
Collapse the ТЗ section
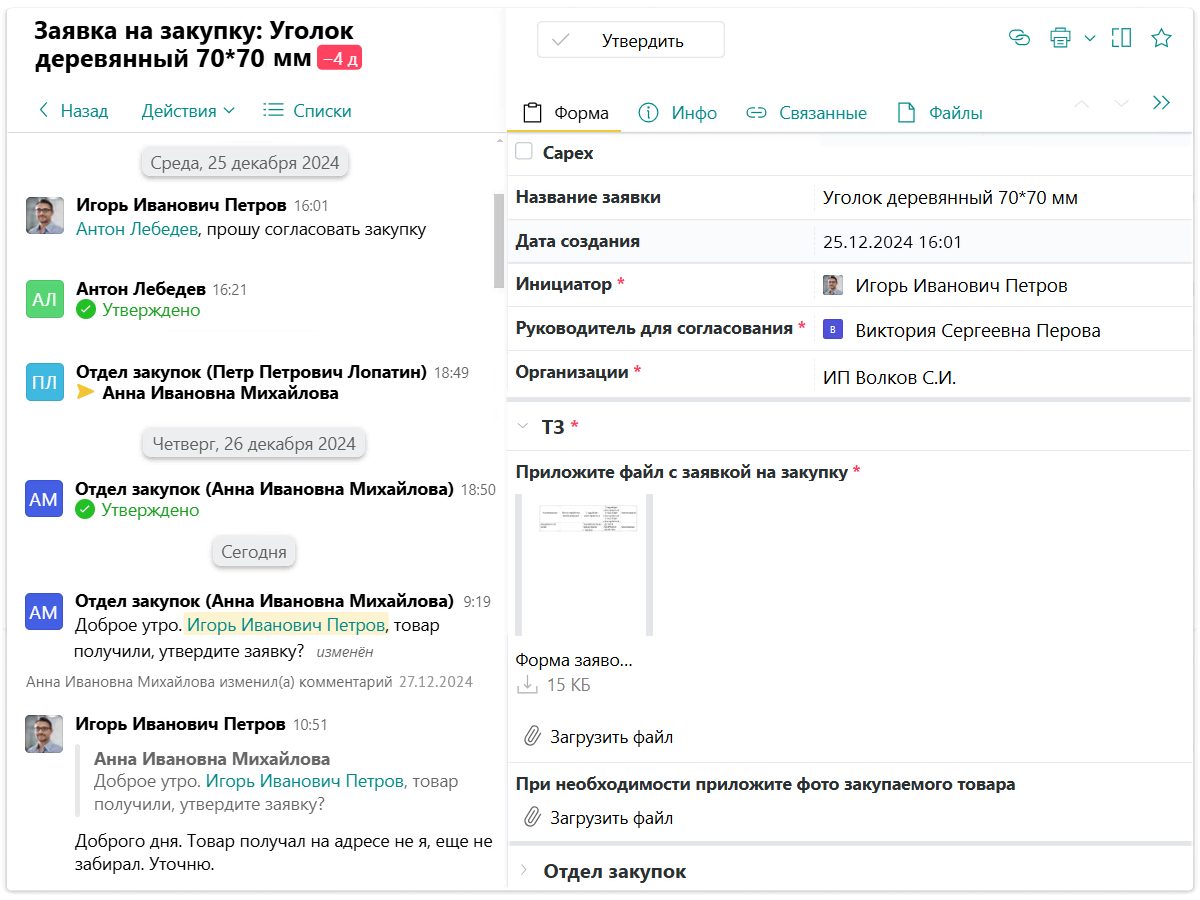pos(523,426)
